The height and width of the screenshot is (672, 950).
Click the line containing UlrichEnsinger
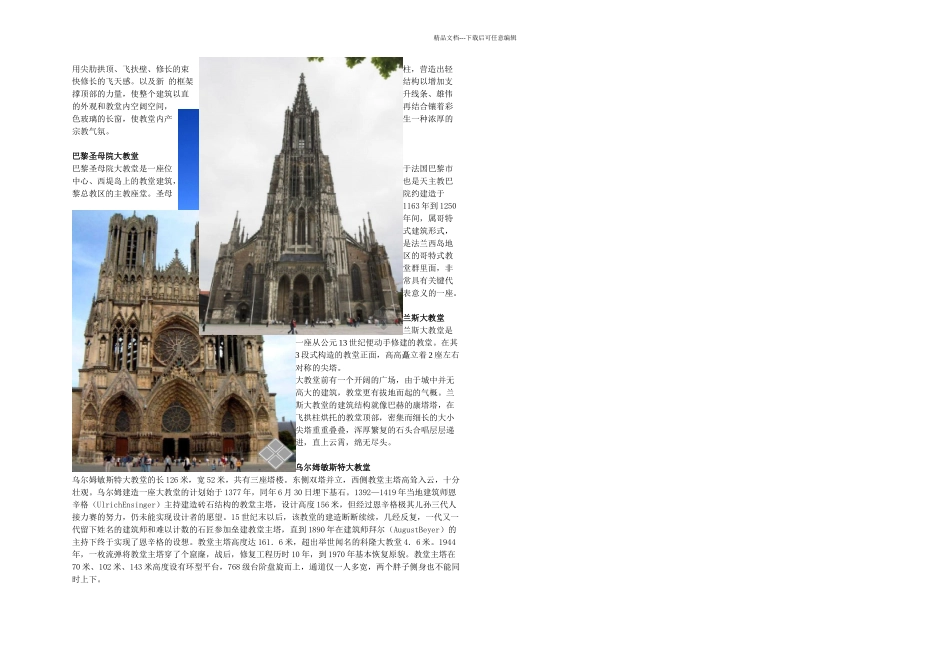(x=264, y=505)
